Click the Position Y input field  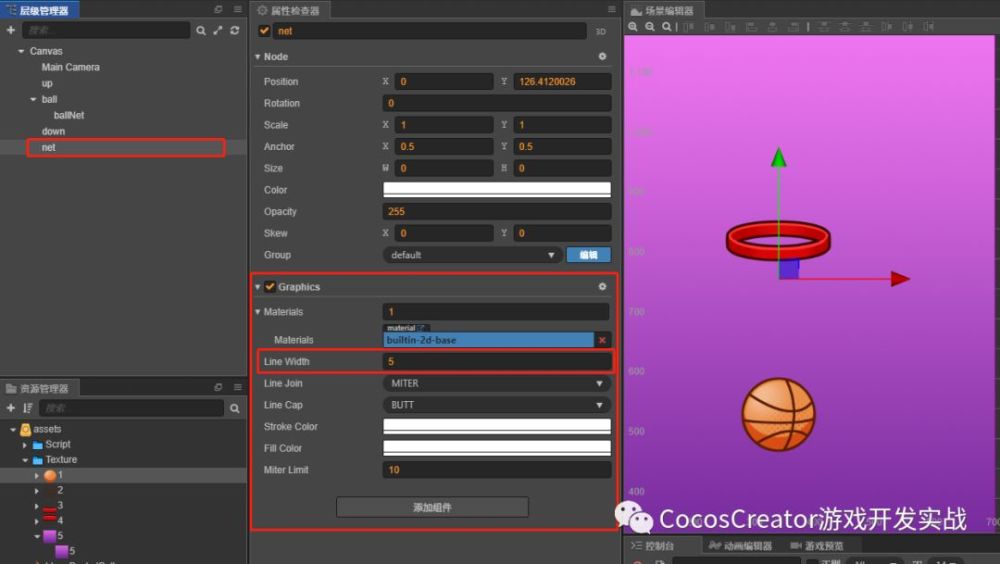[x=562, y=82]
